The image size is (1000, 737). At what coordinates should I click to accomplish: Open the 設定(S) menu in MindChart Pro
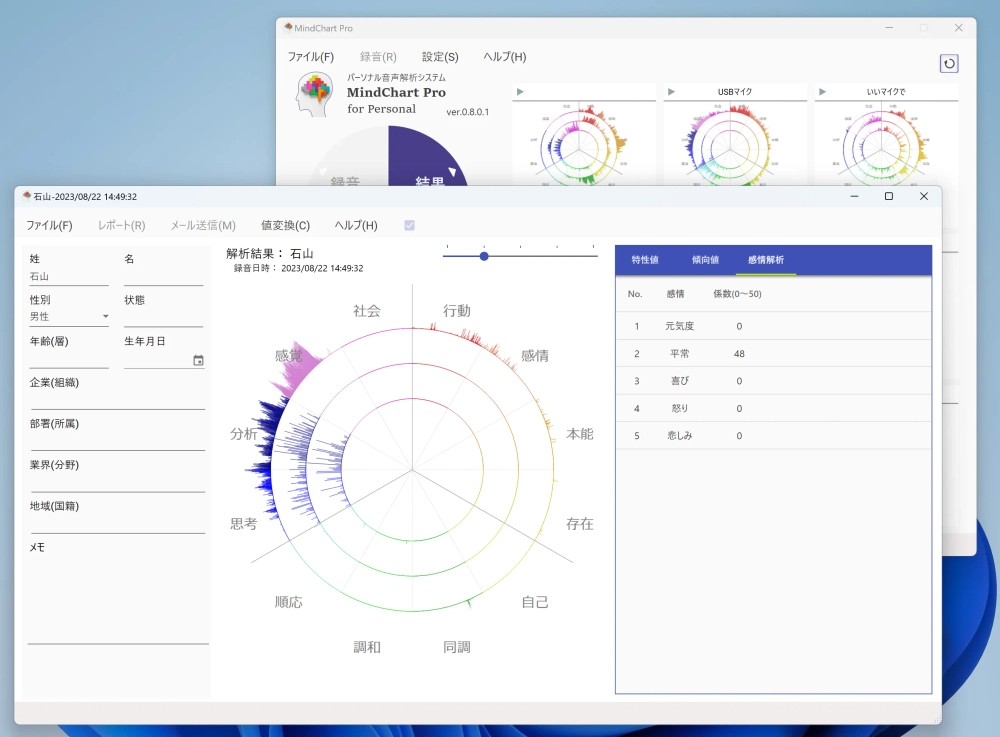pyautogui.click(x=440, y=57)
